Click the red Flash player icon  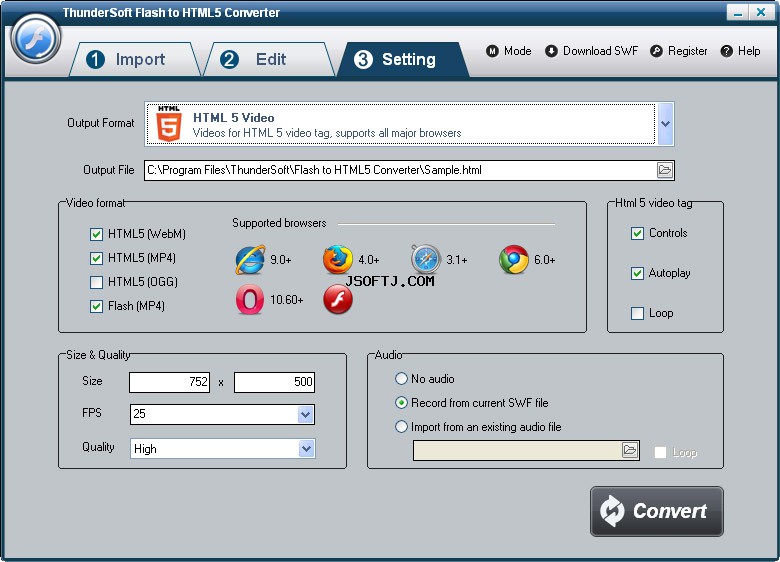pyautogui.click(x=338, y=299)
